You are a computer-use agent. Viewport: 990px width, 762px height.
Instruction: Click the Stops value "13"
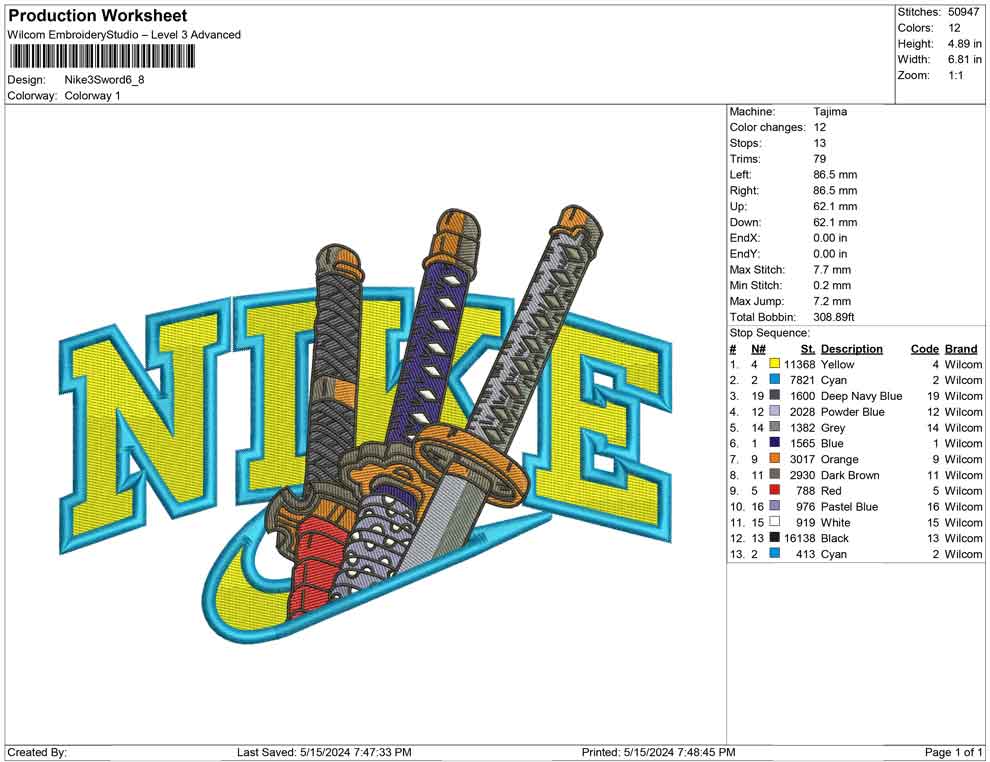[x=820, y=143]
